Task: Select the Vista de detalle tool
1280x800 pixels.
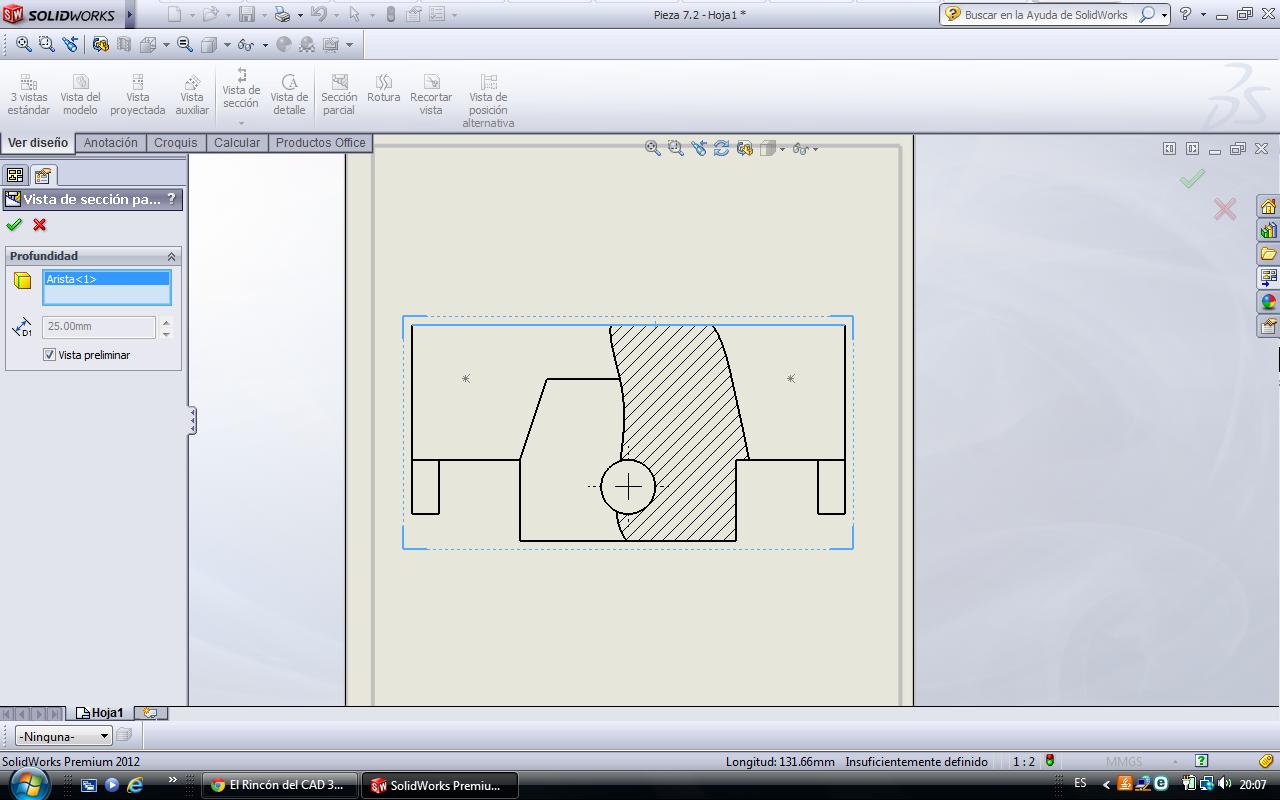Action: 289,95
